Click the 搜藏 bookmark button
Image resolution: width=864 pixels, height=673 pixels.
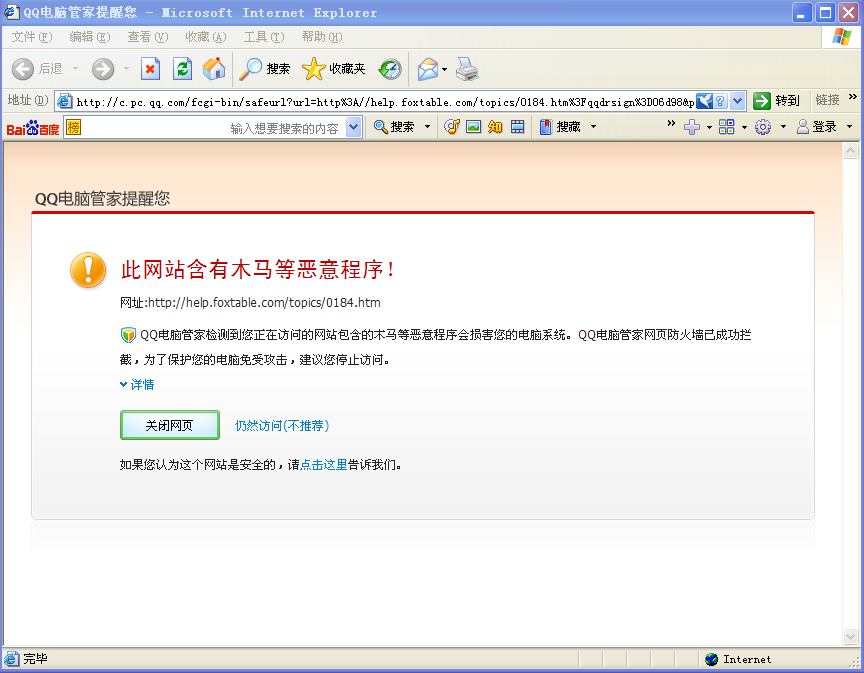pos(560,127)
